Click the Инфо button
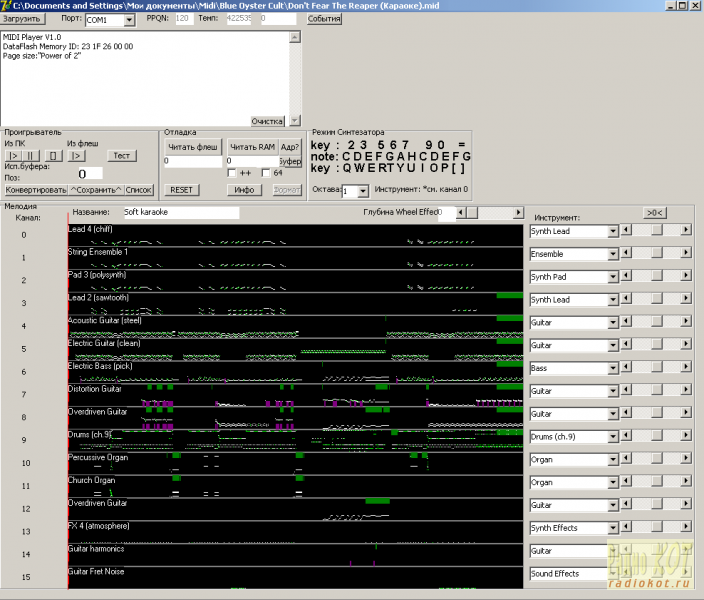Viewport: 704px width, 600px height. click(x=244, y=190)
